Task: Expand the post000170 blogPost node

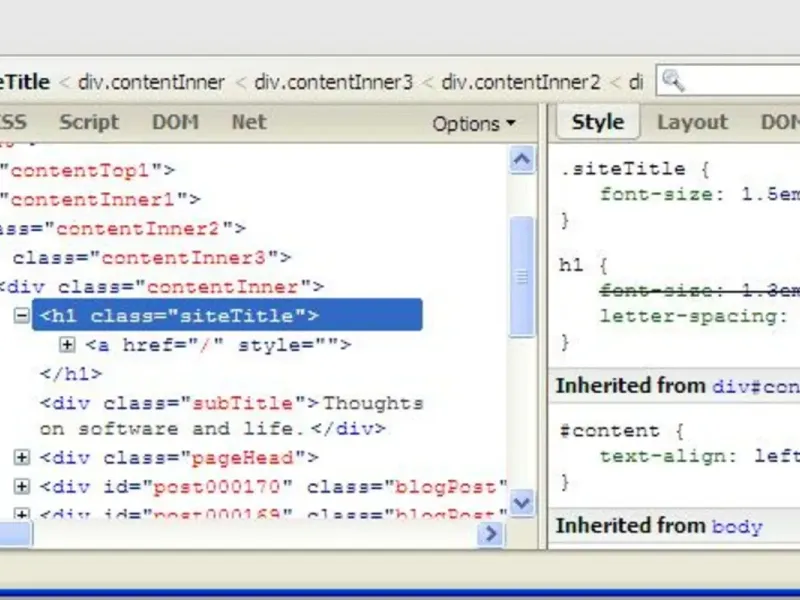Action: point(21,486)
